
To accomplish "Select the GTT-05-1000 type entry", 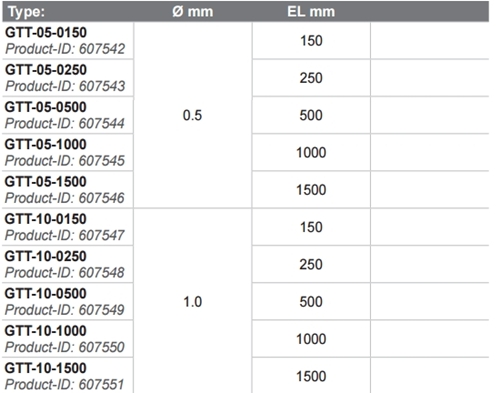I will [x=46, y=145].
